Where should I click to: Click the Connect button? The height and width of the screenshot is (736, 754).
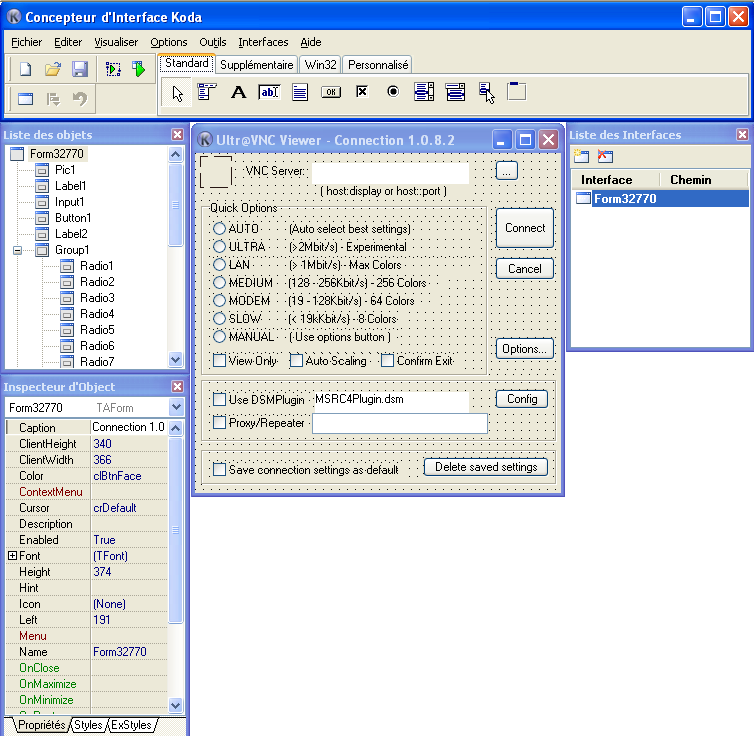(x=525, y=228)
